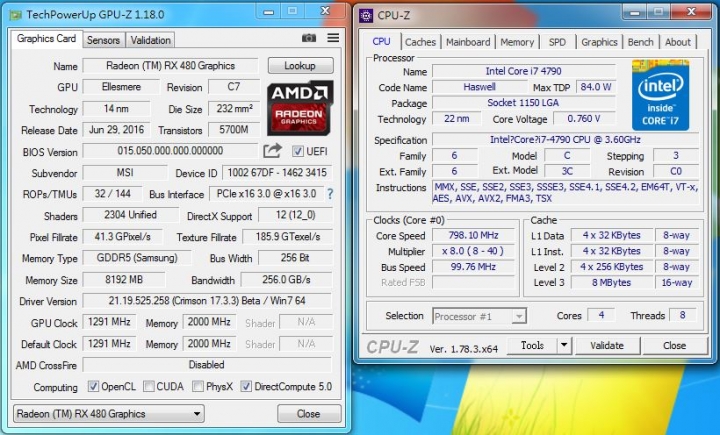Image resolution: width=720 pixels, height=435 pixels.
Task: Click the GPU Clock 1291 MHz field
Action: point(109,322)
